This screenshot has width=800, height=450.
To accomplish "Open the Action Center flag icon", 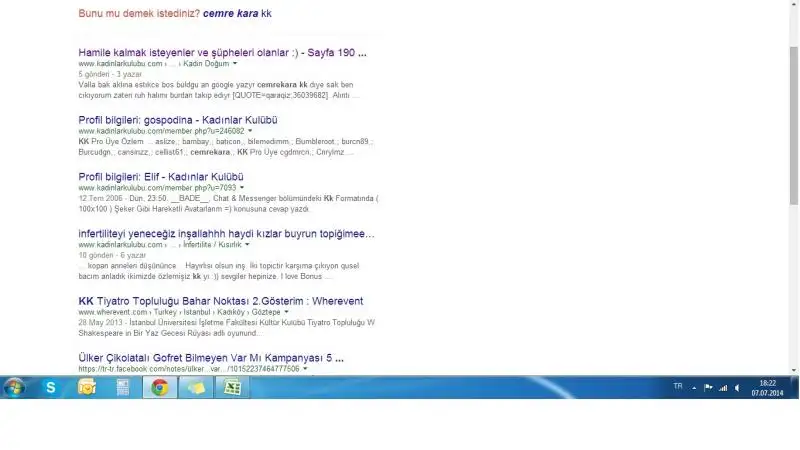I will click(708, 388).
